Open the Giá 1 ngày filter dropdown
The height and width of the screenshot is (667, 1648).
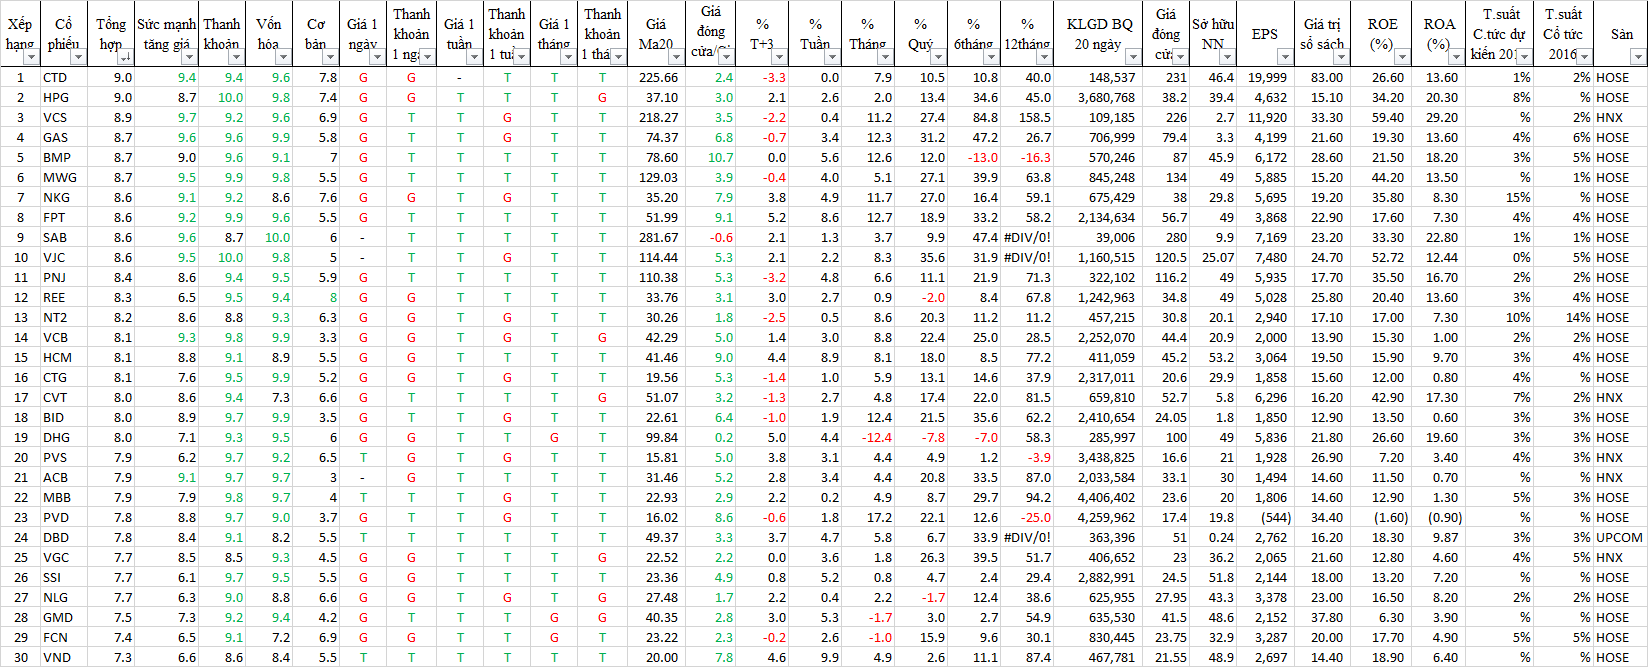(x=378, y=57)
